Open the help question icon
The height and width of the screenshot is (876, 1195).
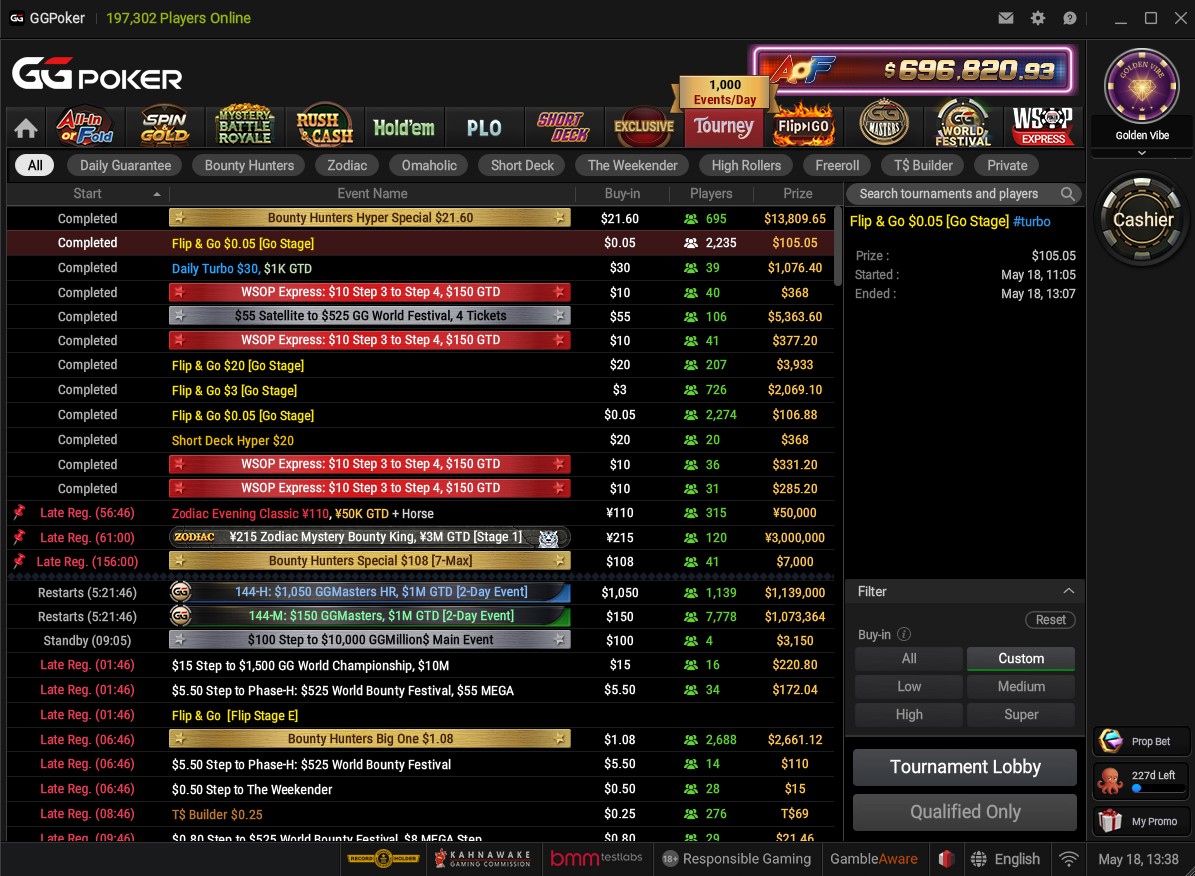[1070, 18]
